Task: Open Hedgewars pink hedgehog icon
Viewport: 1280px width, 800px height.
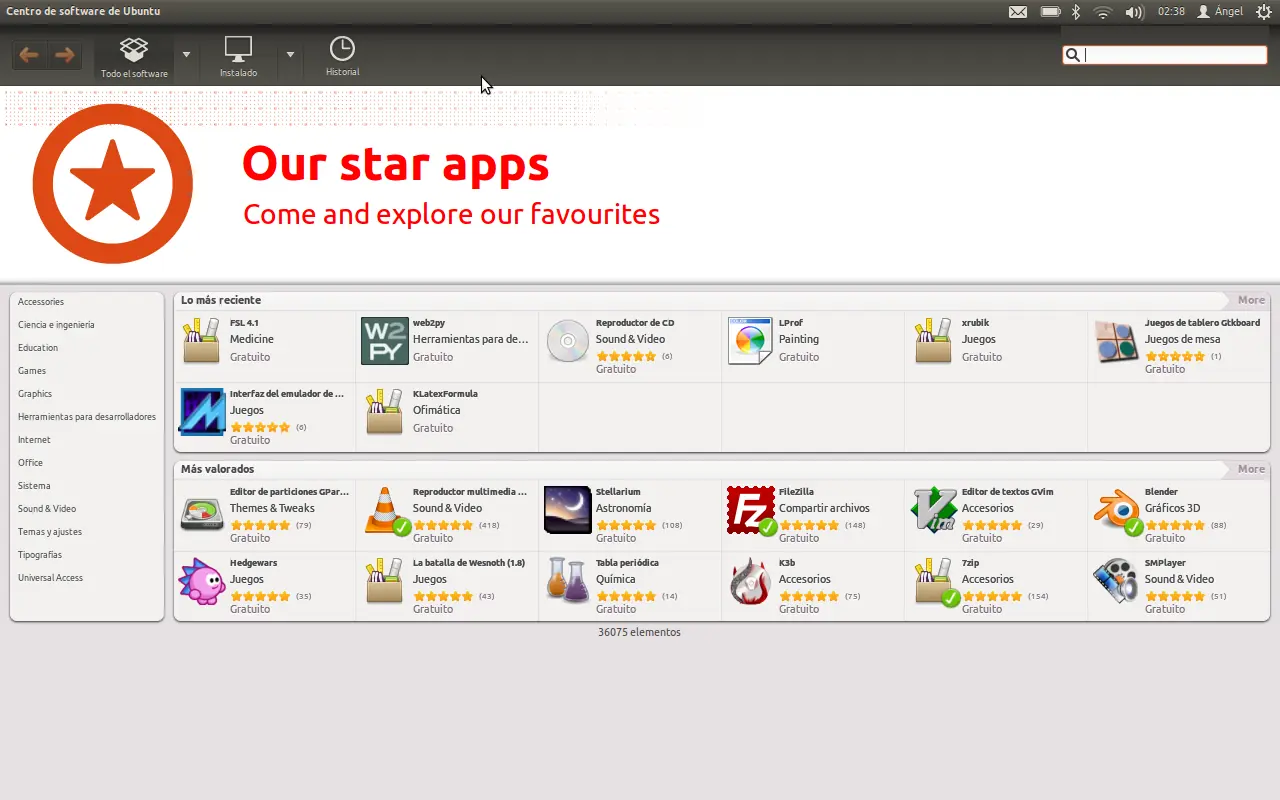Action: (x=201, y=581)
